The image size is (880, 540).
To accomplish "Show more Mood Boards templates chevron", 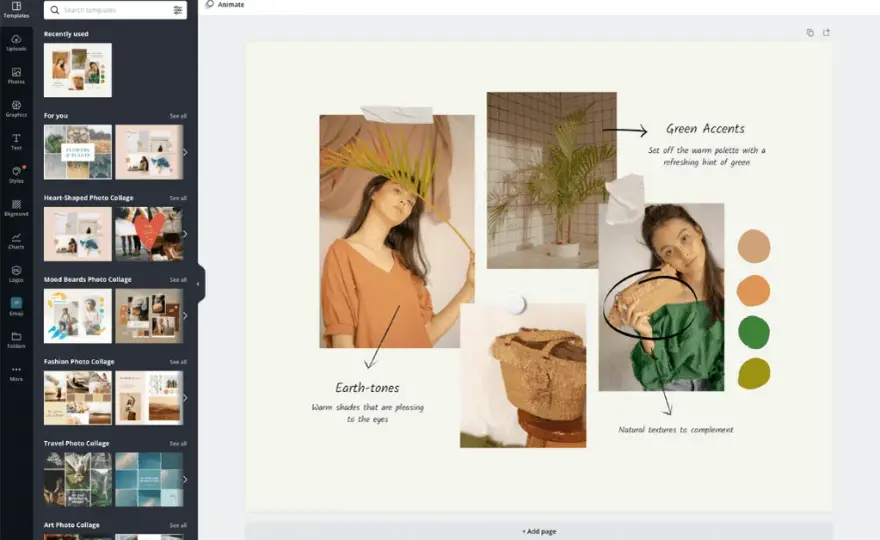I will pos(185,315).
